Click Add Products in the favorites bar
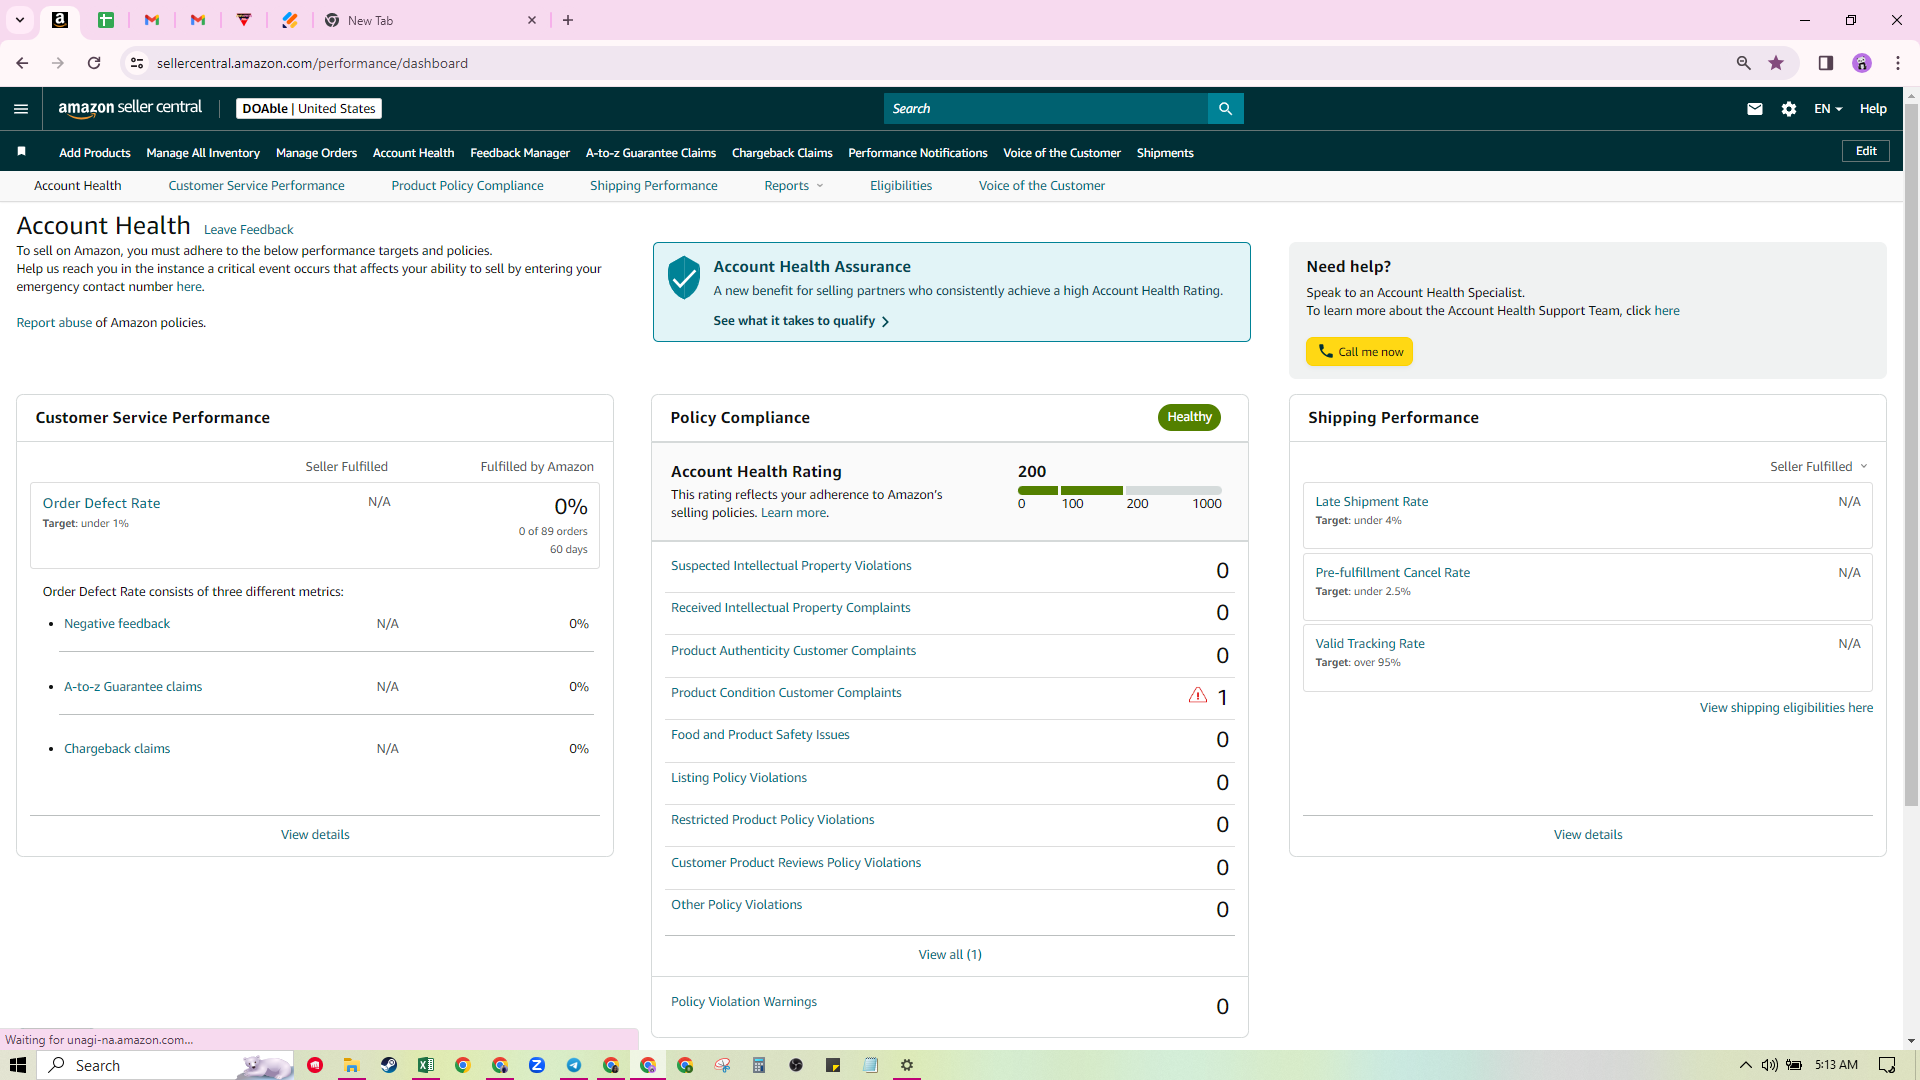 (x=95, y=153)
